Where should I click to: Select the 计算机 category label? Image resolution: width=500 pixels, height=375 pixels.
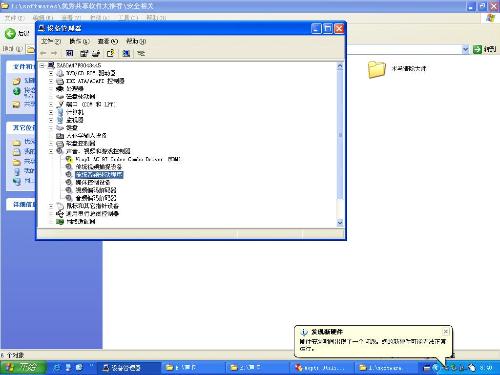[75, 112]
